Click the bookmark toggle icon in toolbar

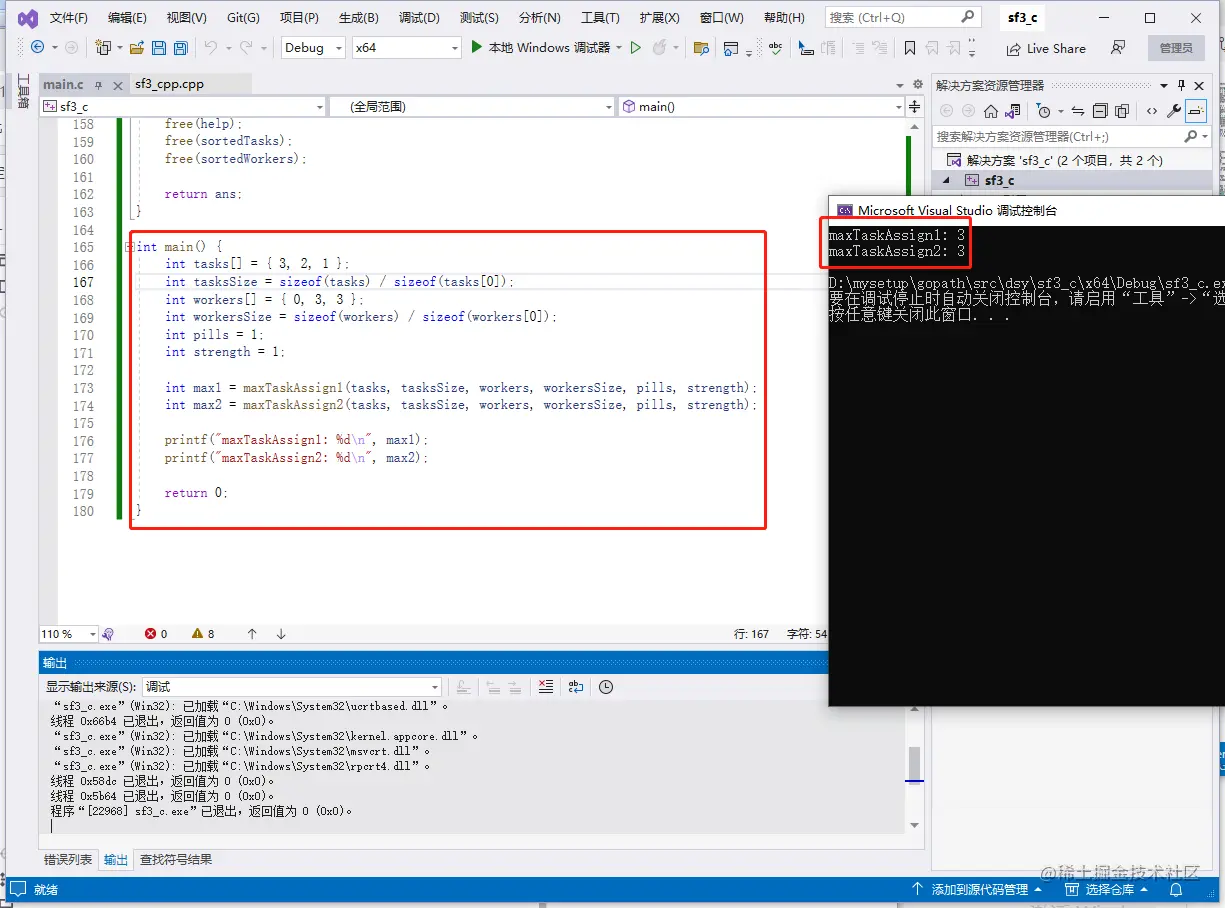tap(909, 47)
